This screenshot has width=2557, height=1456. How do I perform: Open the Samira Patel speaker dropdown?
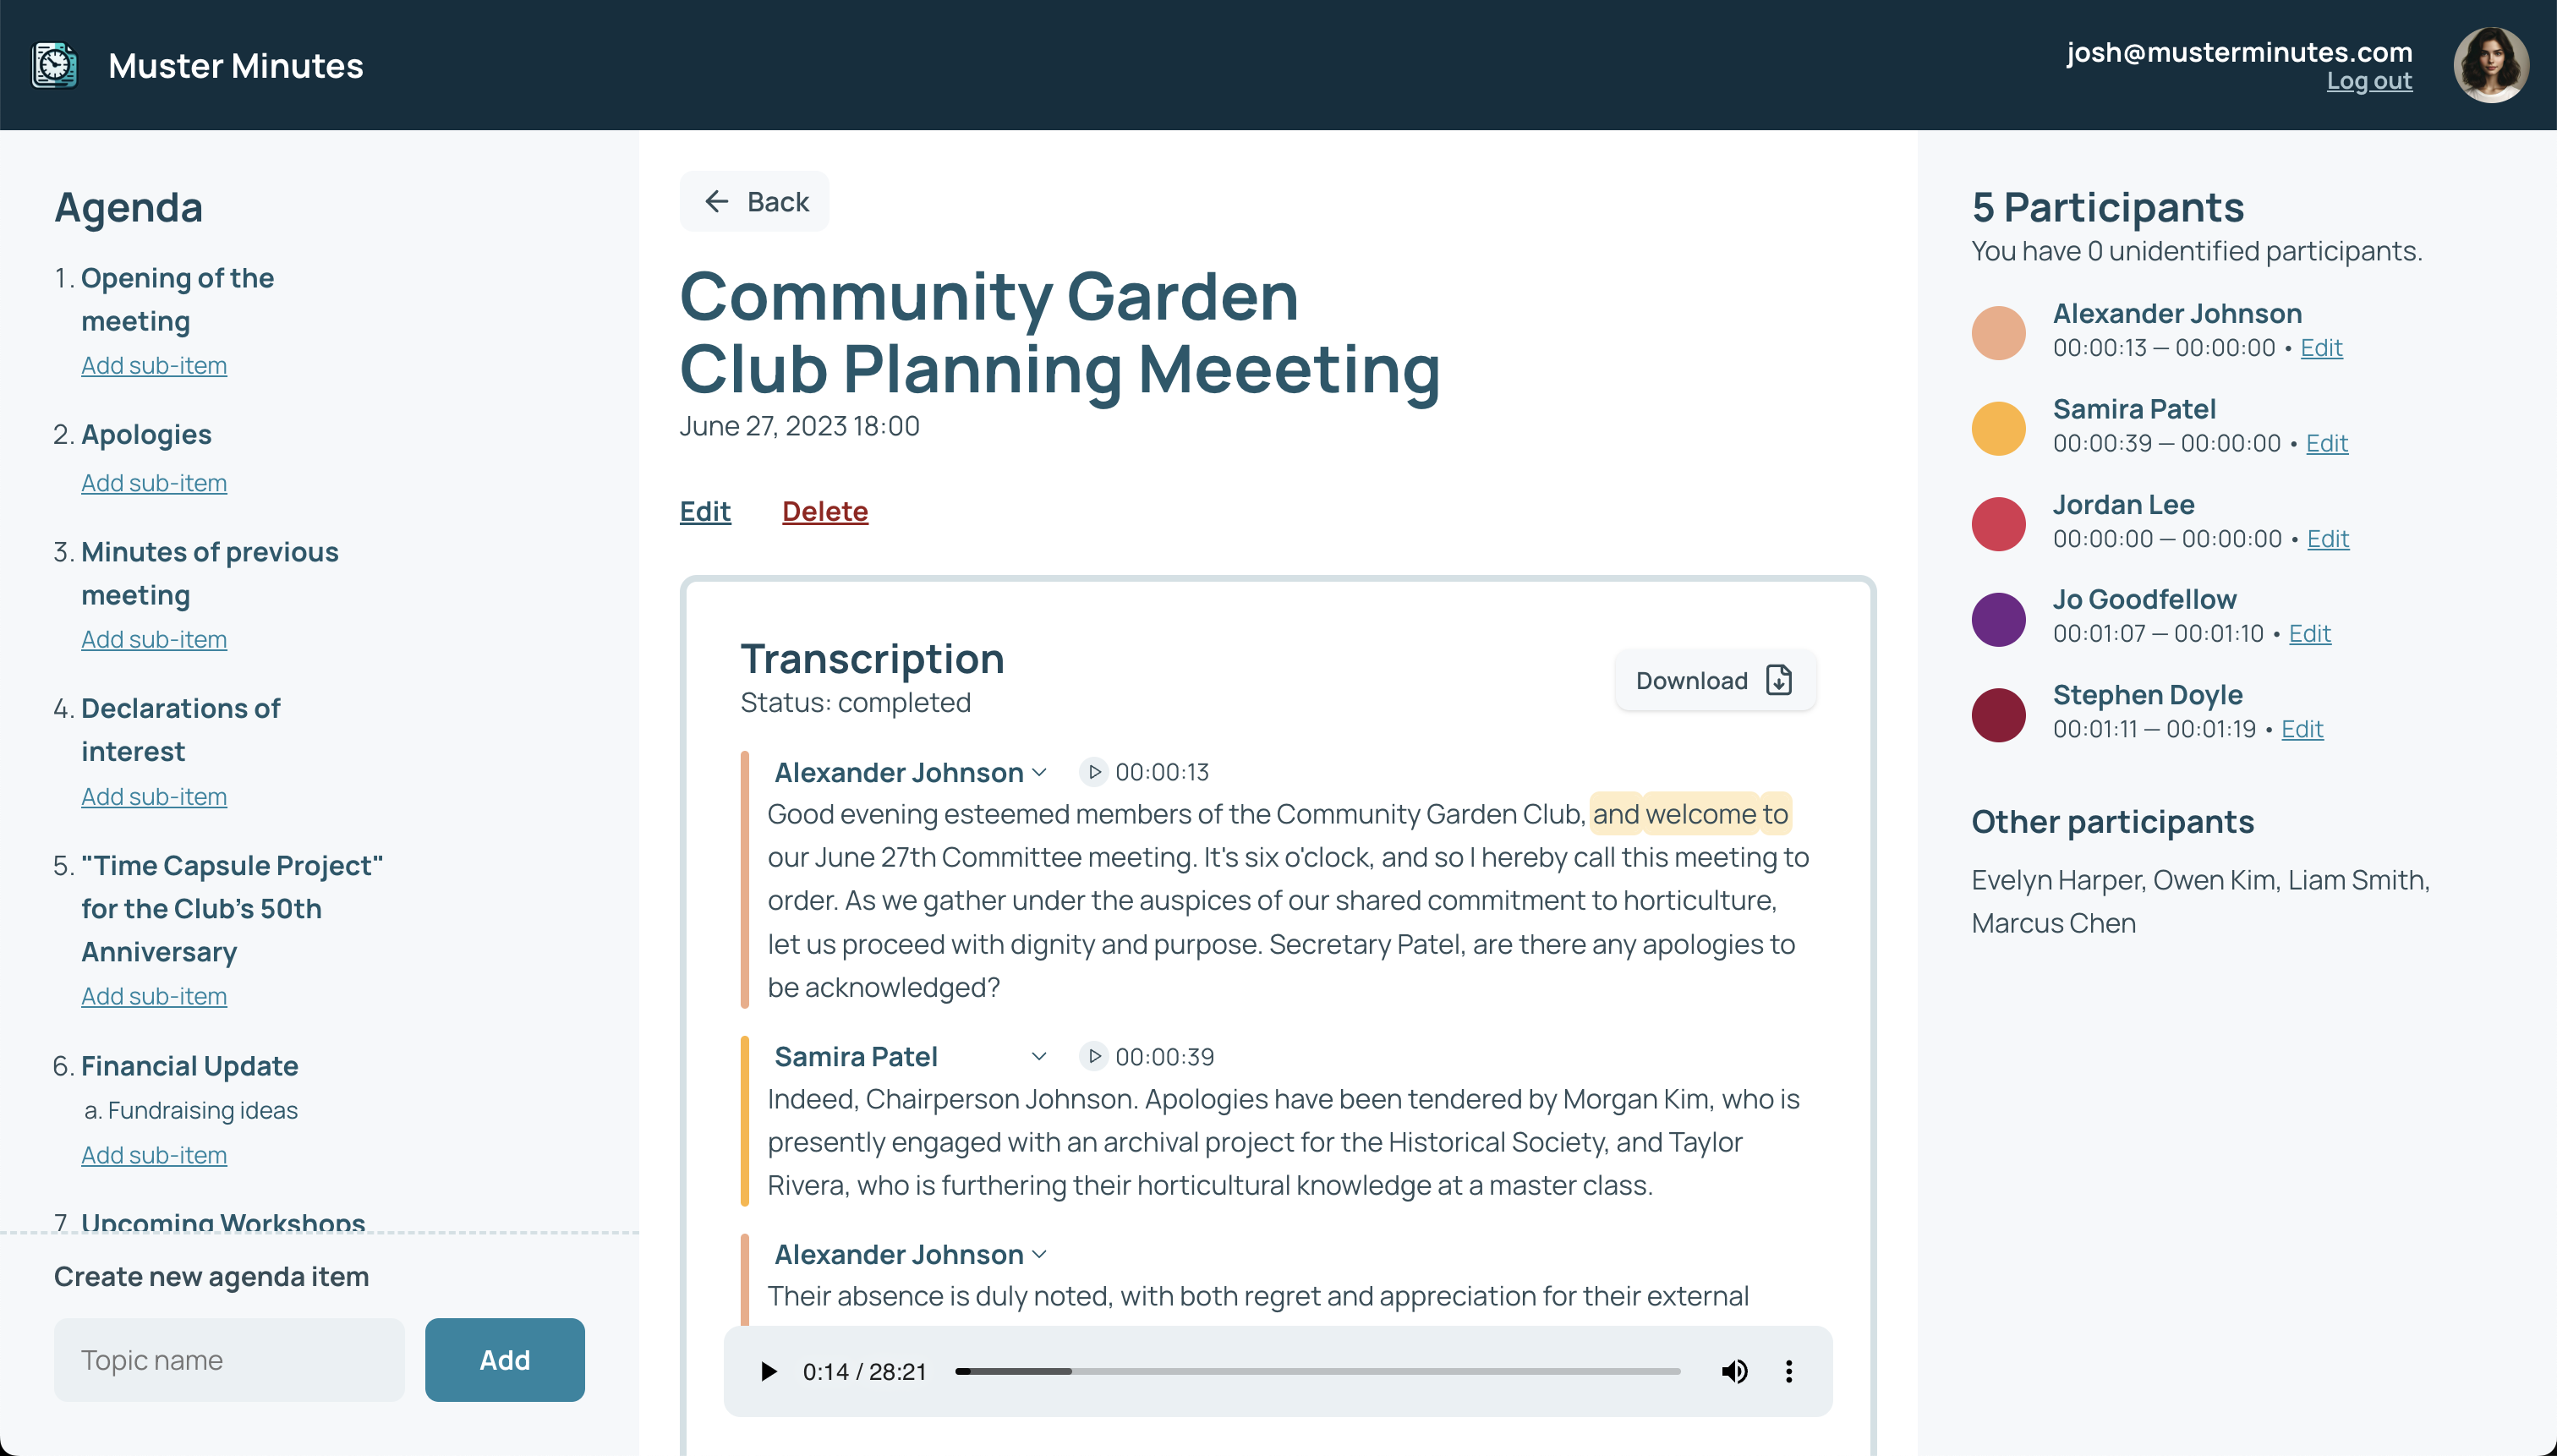click(1041, 1056)
